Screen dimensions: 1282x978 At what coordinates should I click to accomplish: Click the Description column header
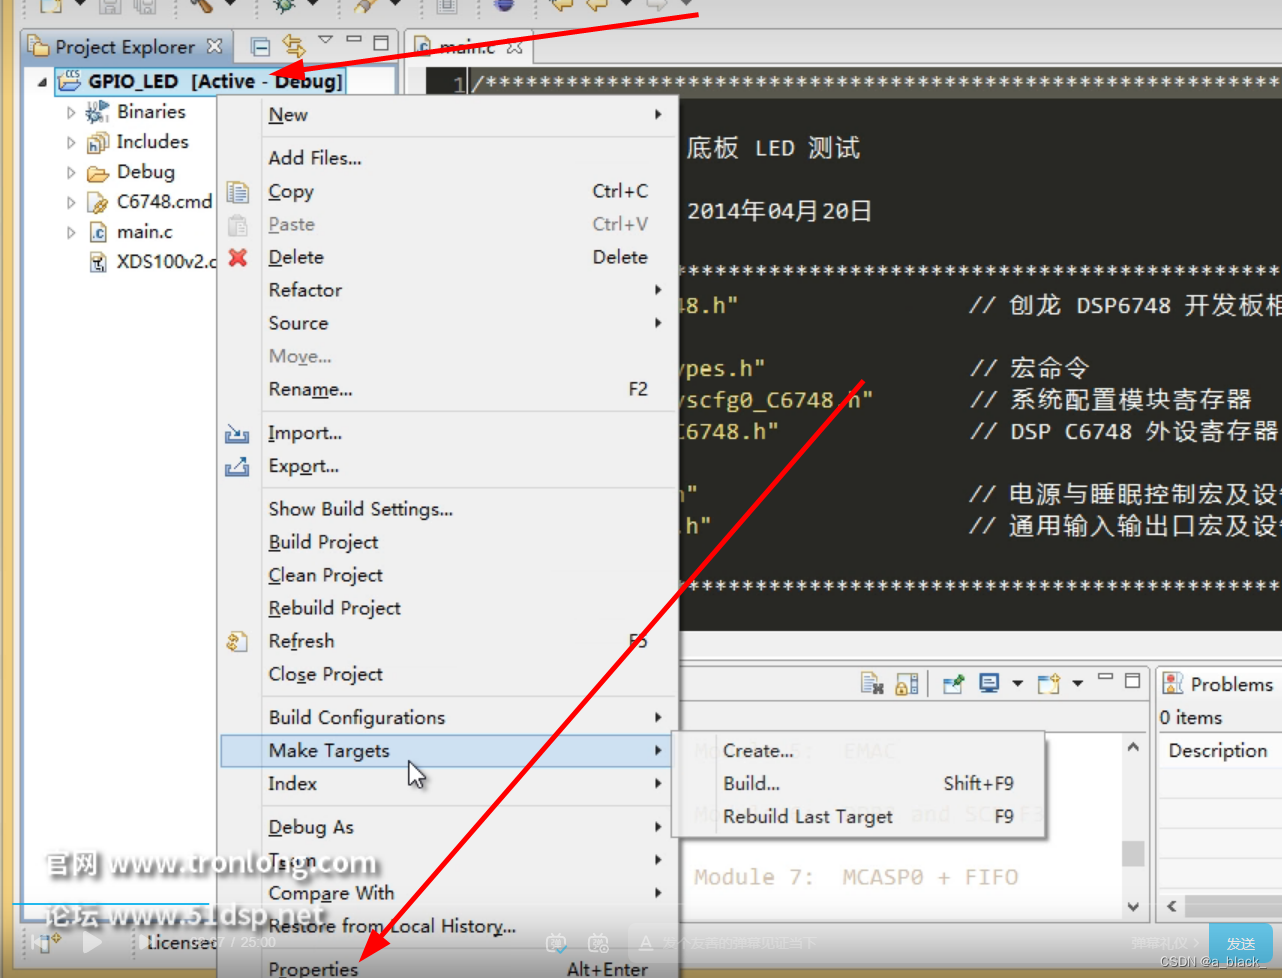click(1218, 751)
